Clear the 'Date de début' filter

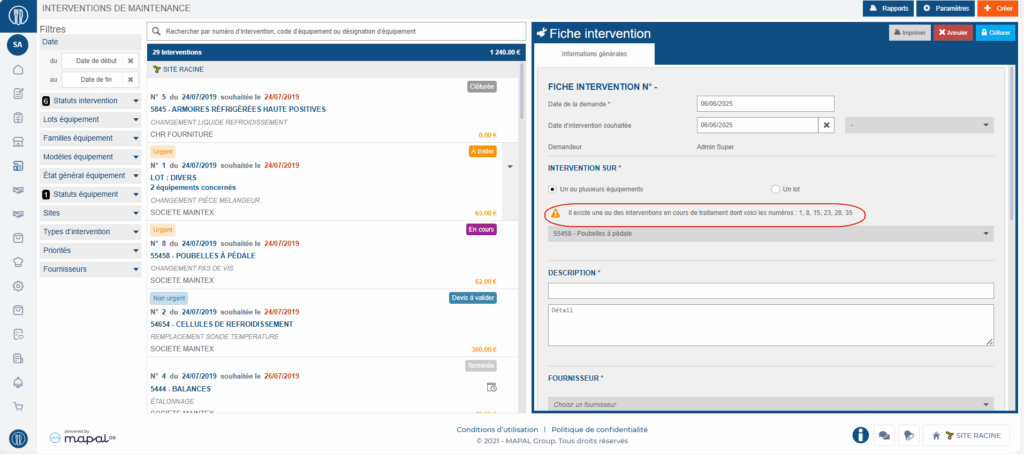[130, 61]
